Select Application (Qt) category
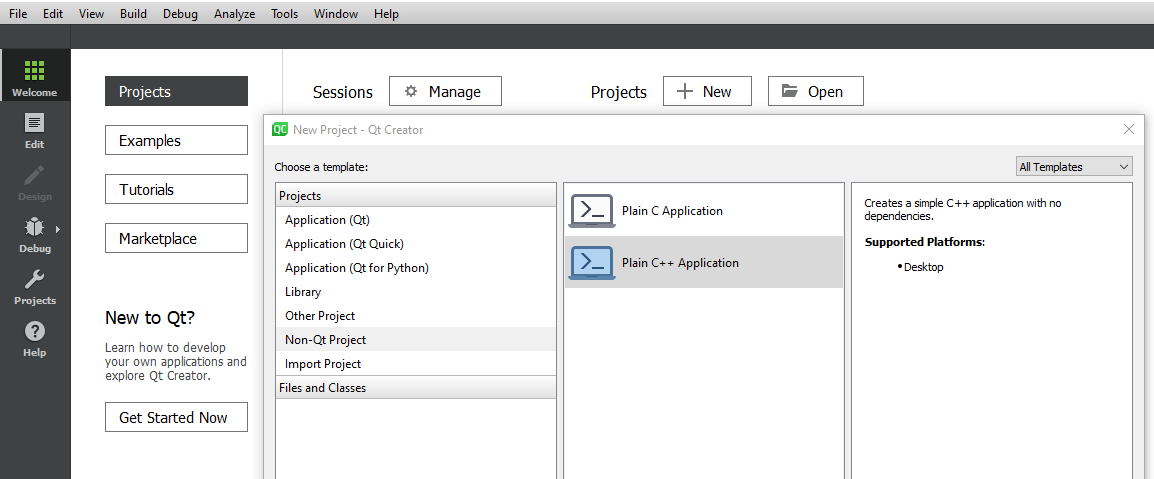Viewport: 1154px width, 479px height. [x=416, y=220]
